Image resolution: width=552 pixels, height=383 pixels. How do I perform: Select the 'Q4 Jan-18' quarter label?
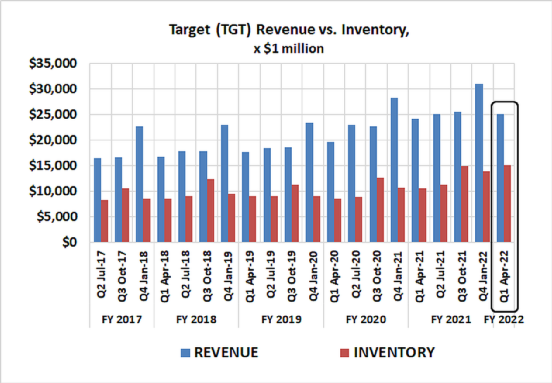point(144,276)
